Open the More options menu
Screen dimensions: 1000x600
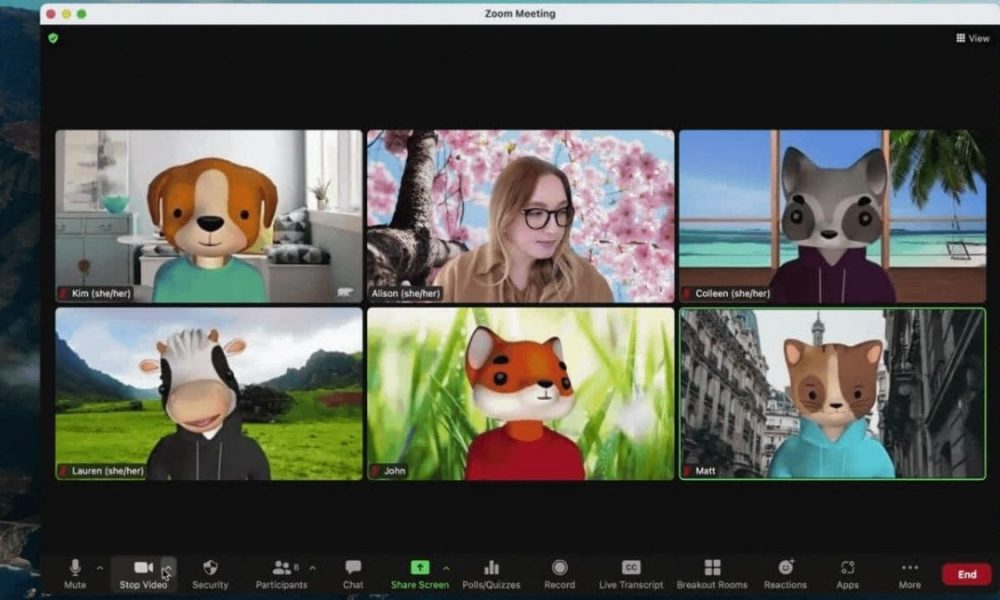(x=909, y=573)
